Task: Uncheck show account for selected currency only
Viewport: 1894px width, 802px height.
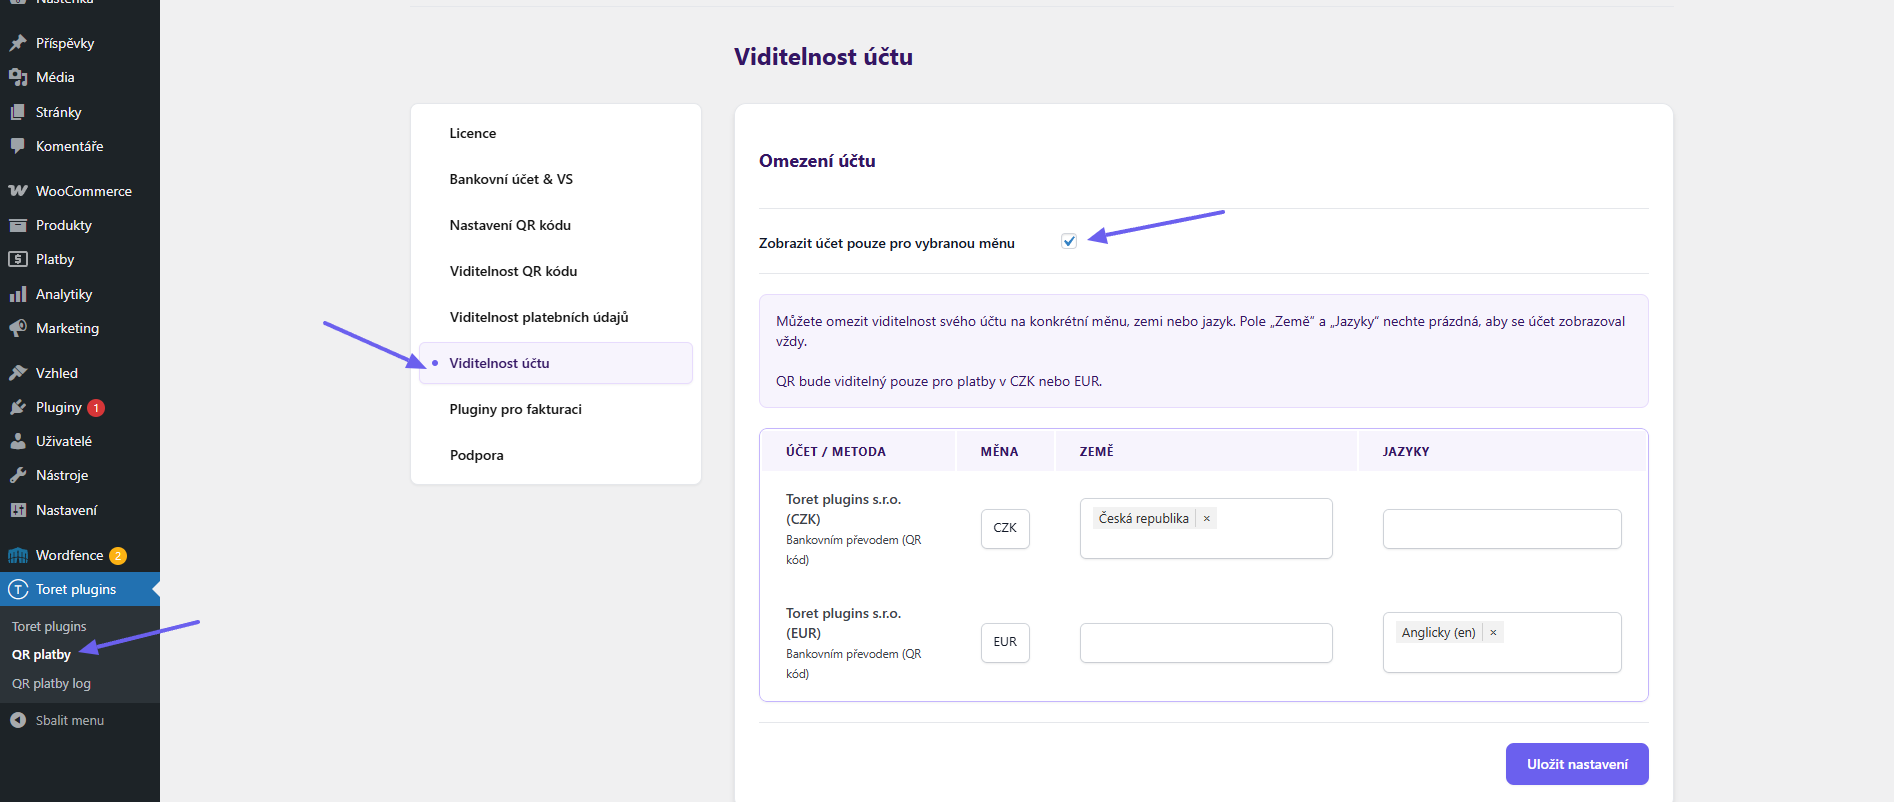Action: click(x=1069, y=241)
